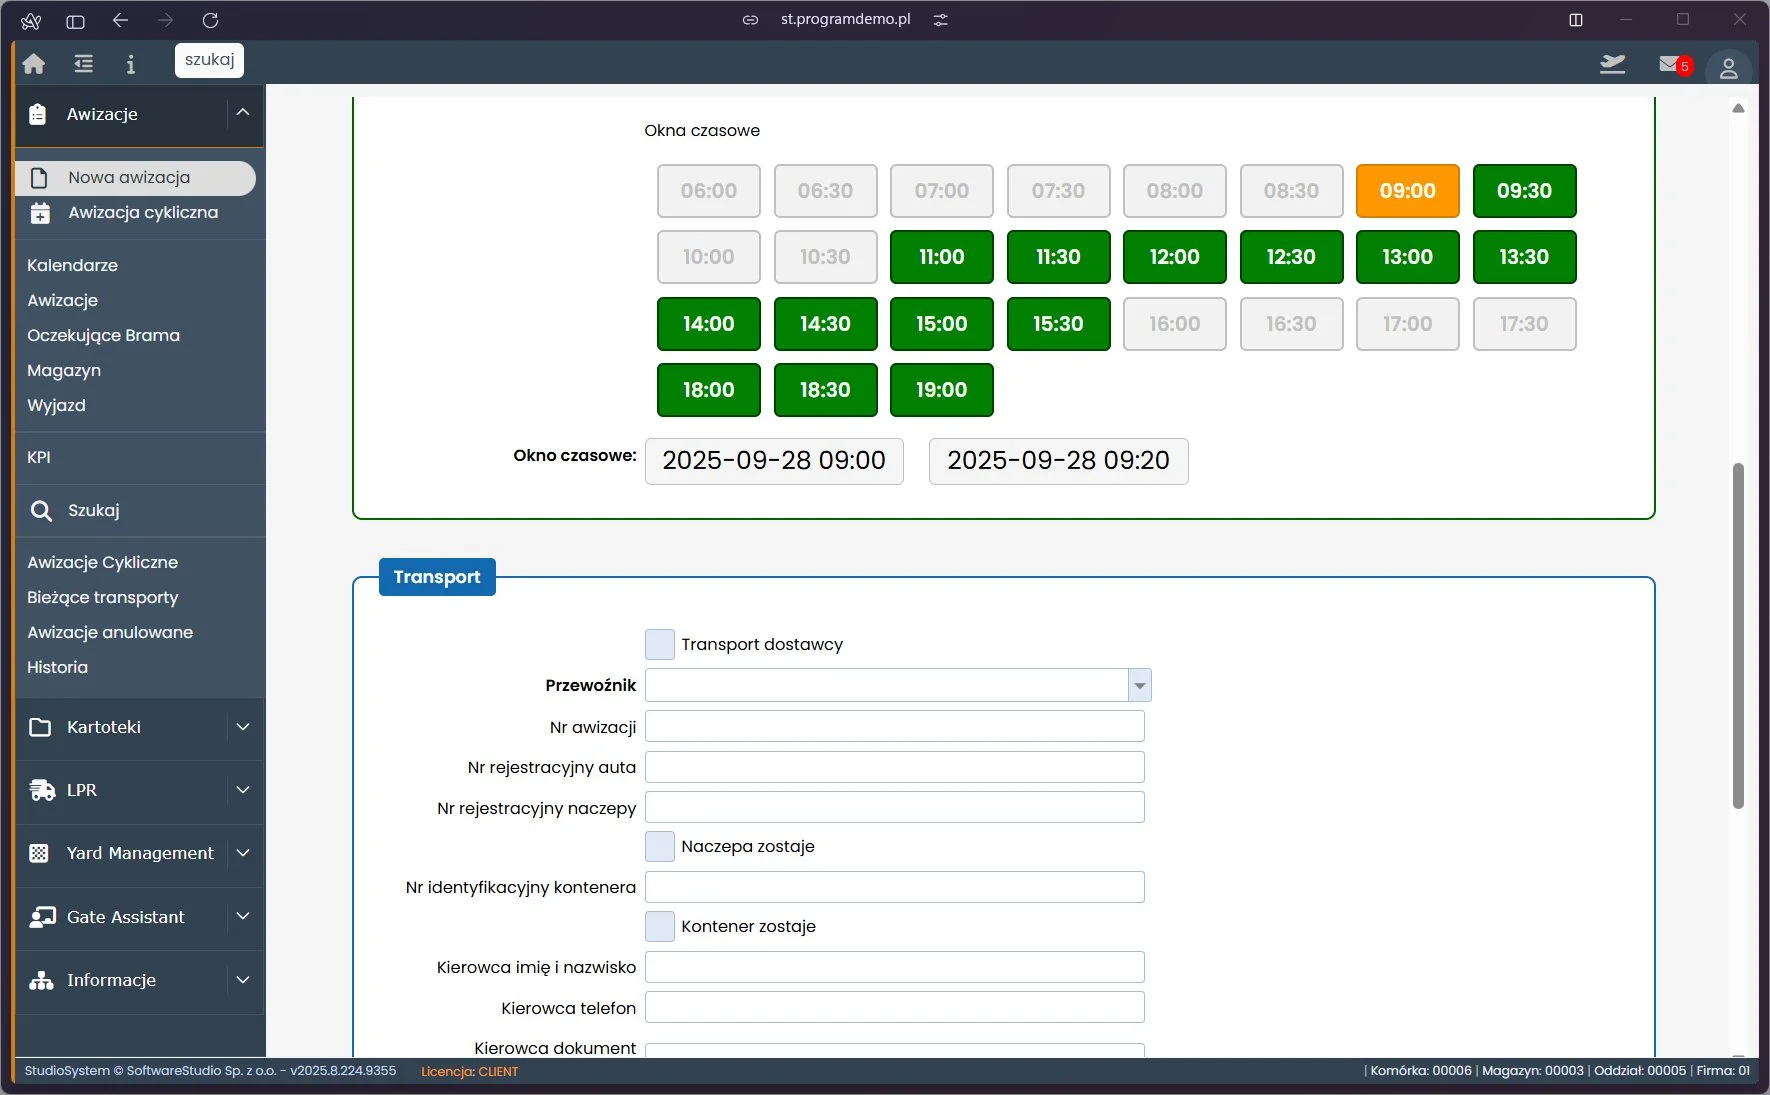Click the airplane landing icon
The height and width of the screenshot is (1095, 1770).
pyautogui.click(x=1612, y=64)
